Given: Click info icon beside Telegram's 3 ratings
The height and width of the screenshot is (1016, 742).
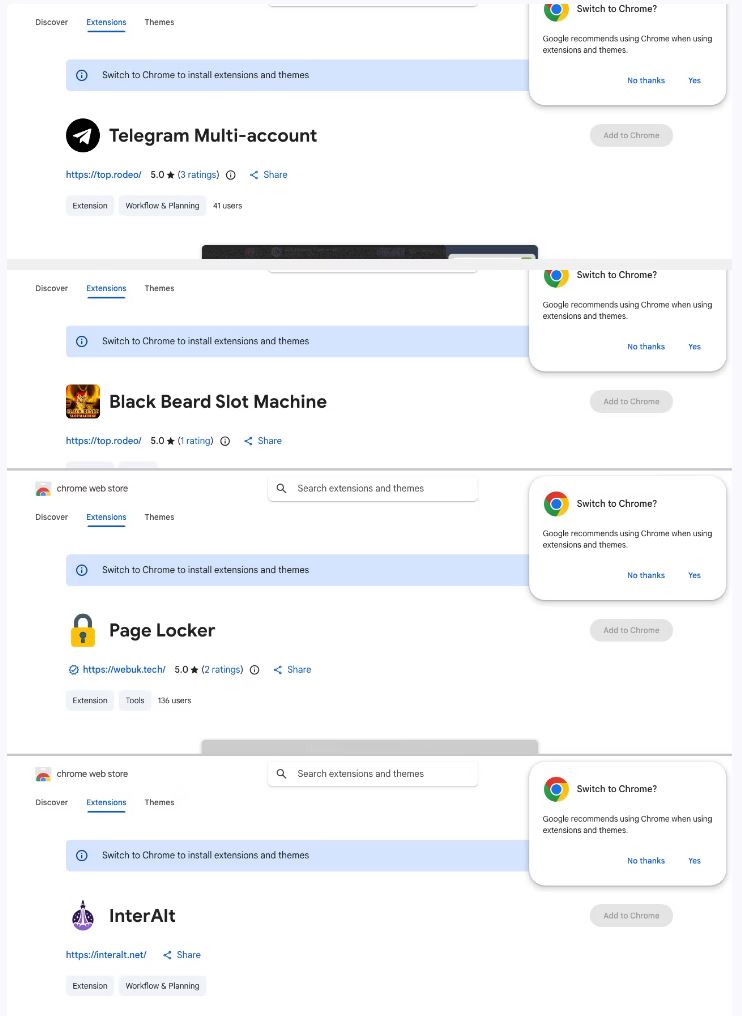Looking at the screenshot, I should [x=231, y=175].
